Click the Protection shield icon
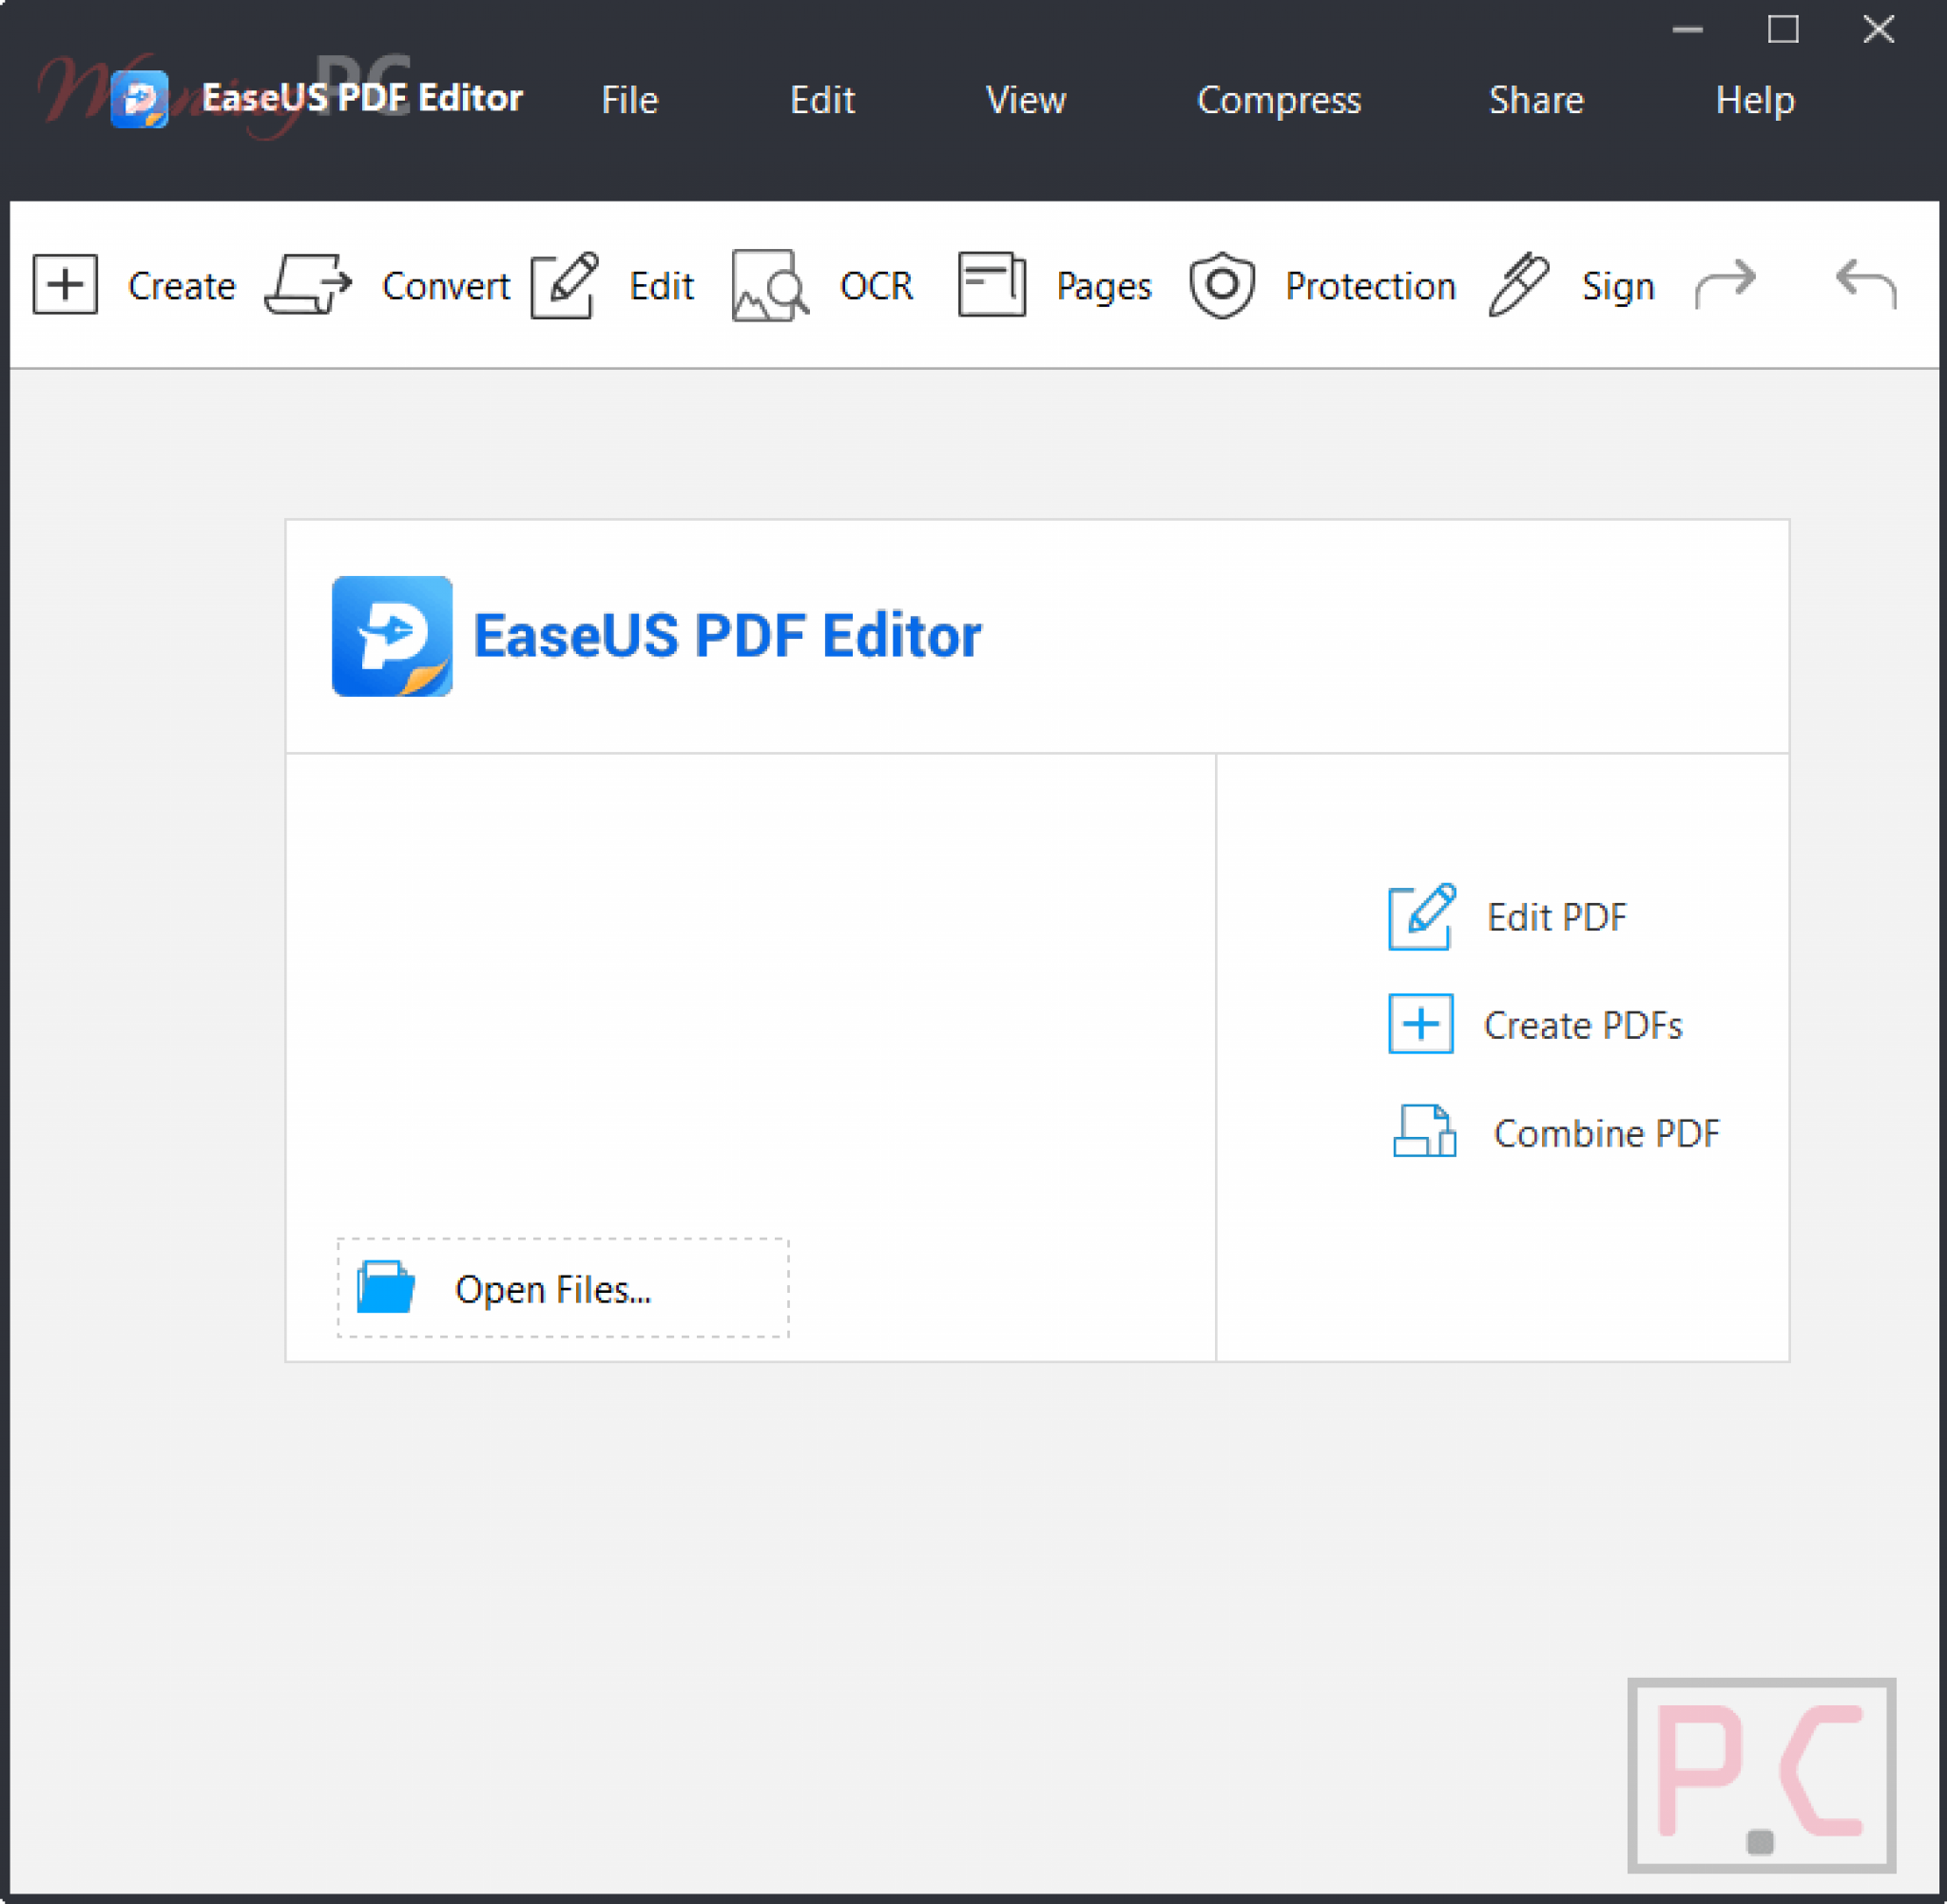Image resolution: width=1947 pixels, height=1904 pixels. point(1221,285)
